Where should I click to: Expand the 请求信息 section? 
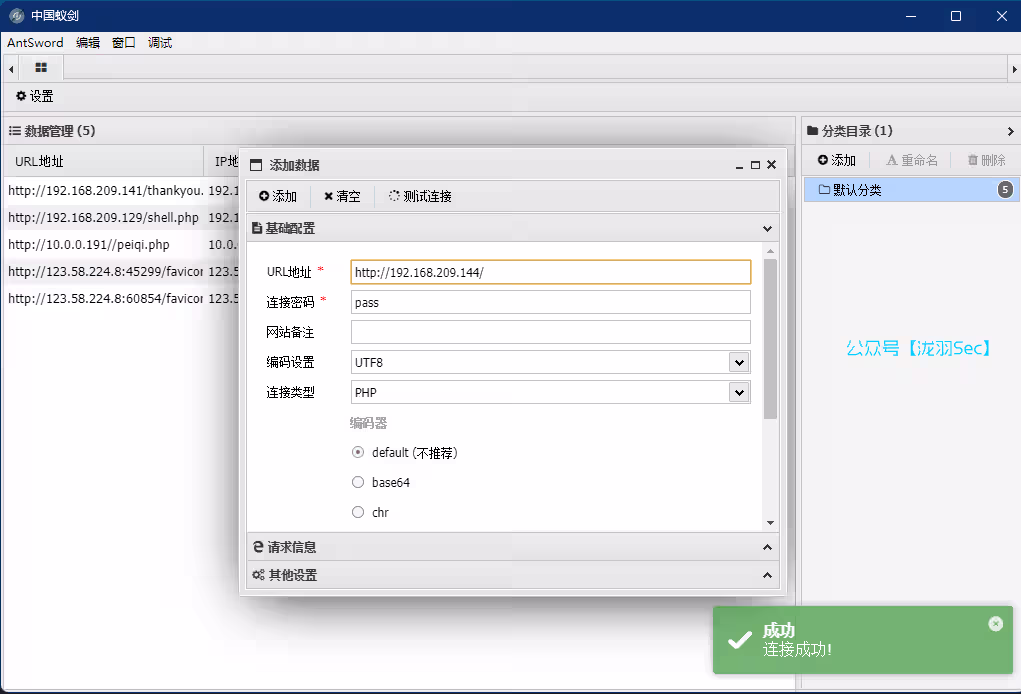pos(510,547)
